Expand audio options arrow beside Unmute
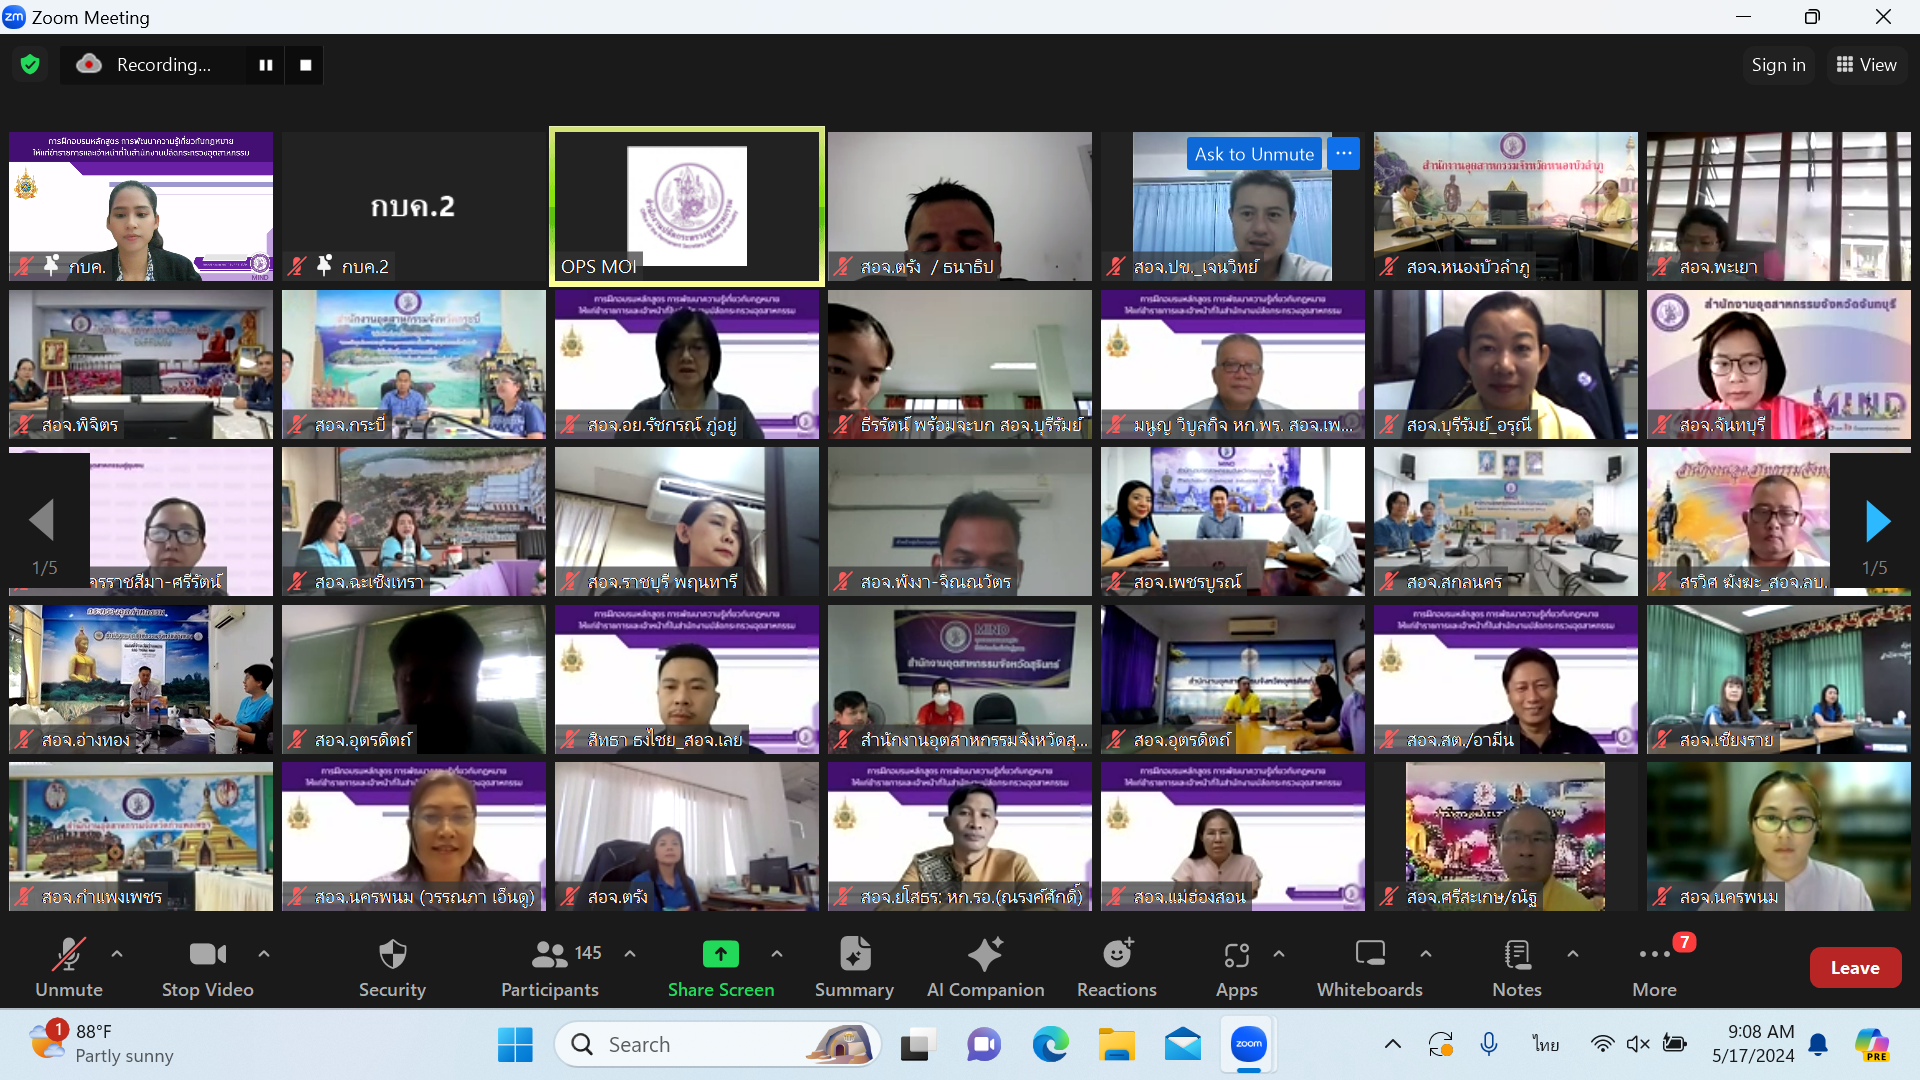The width and height of the screenshot is (1920, 1080). point(117,954)
